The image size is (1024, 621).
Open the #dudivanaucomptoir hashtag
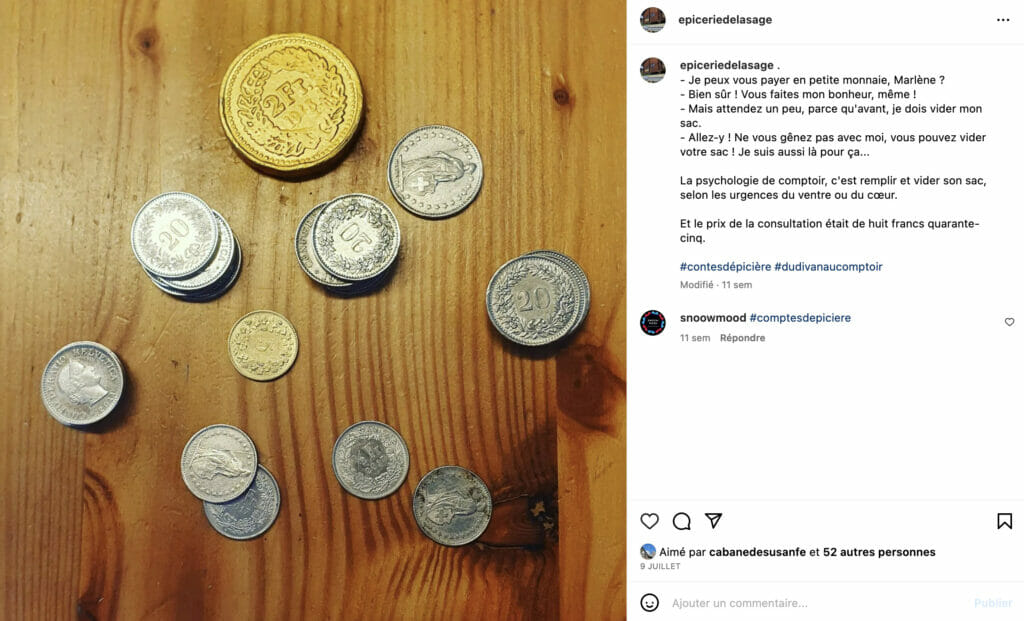pyautogui.click(x=828, y=266)
